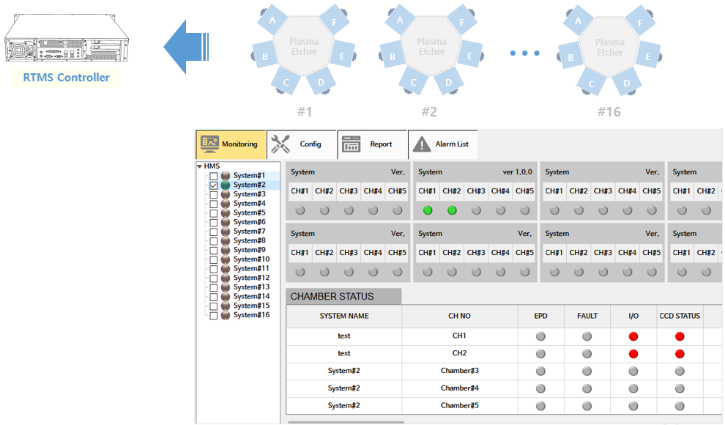Click the EPD indicator in CH1 row
Image resolution: width=725 pixels, height=425 pixels.
[541, 337]
